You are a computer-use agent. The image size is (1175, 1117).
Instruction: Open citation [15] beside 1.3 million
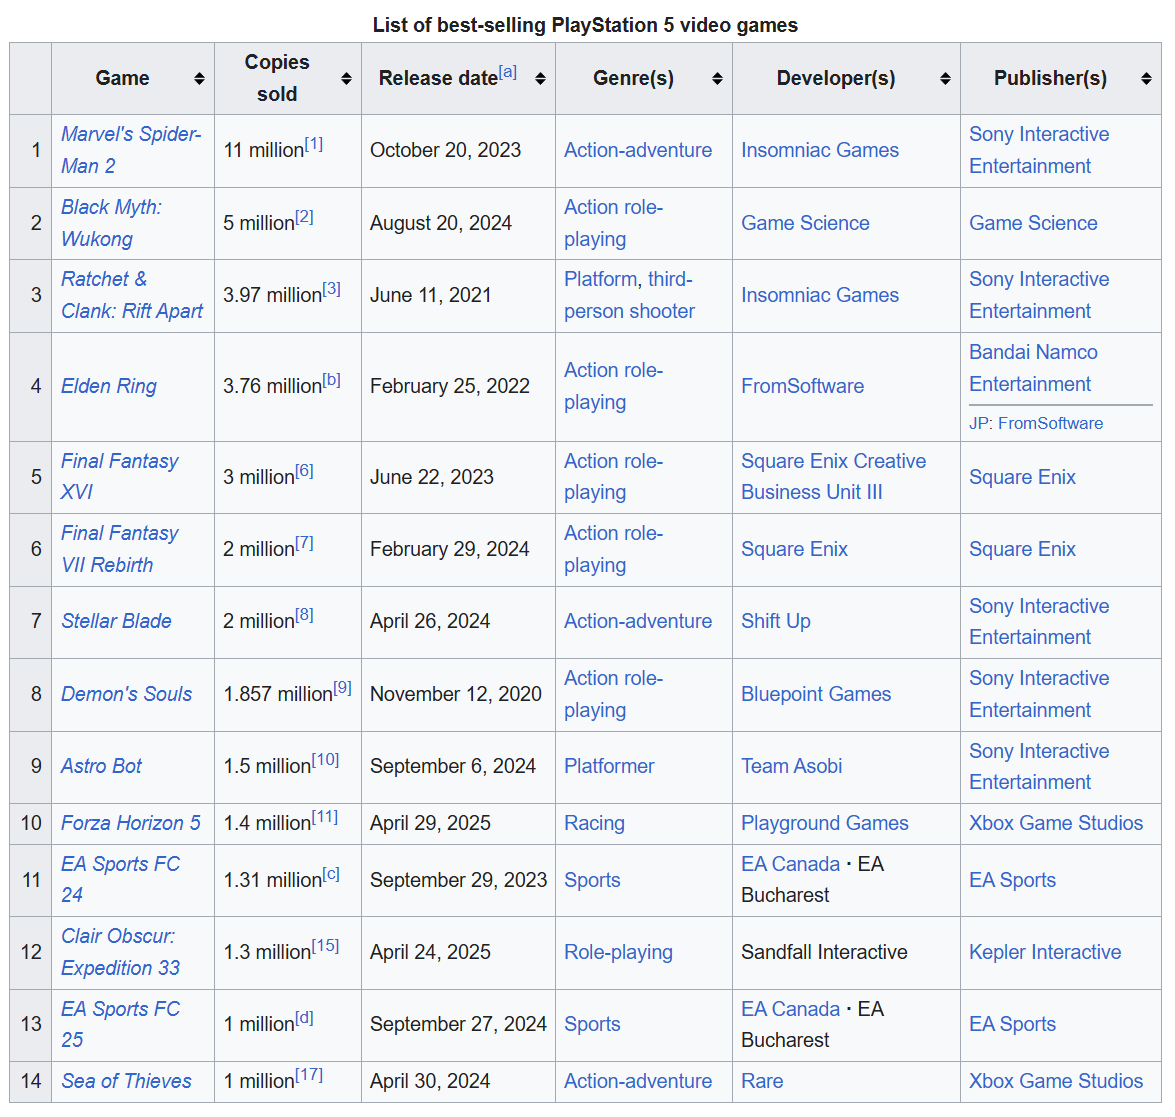click(325, 946)
